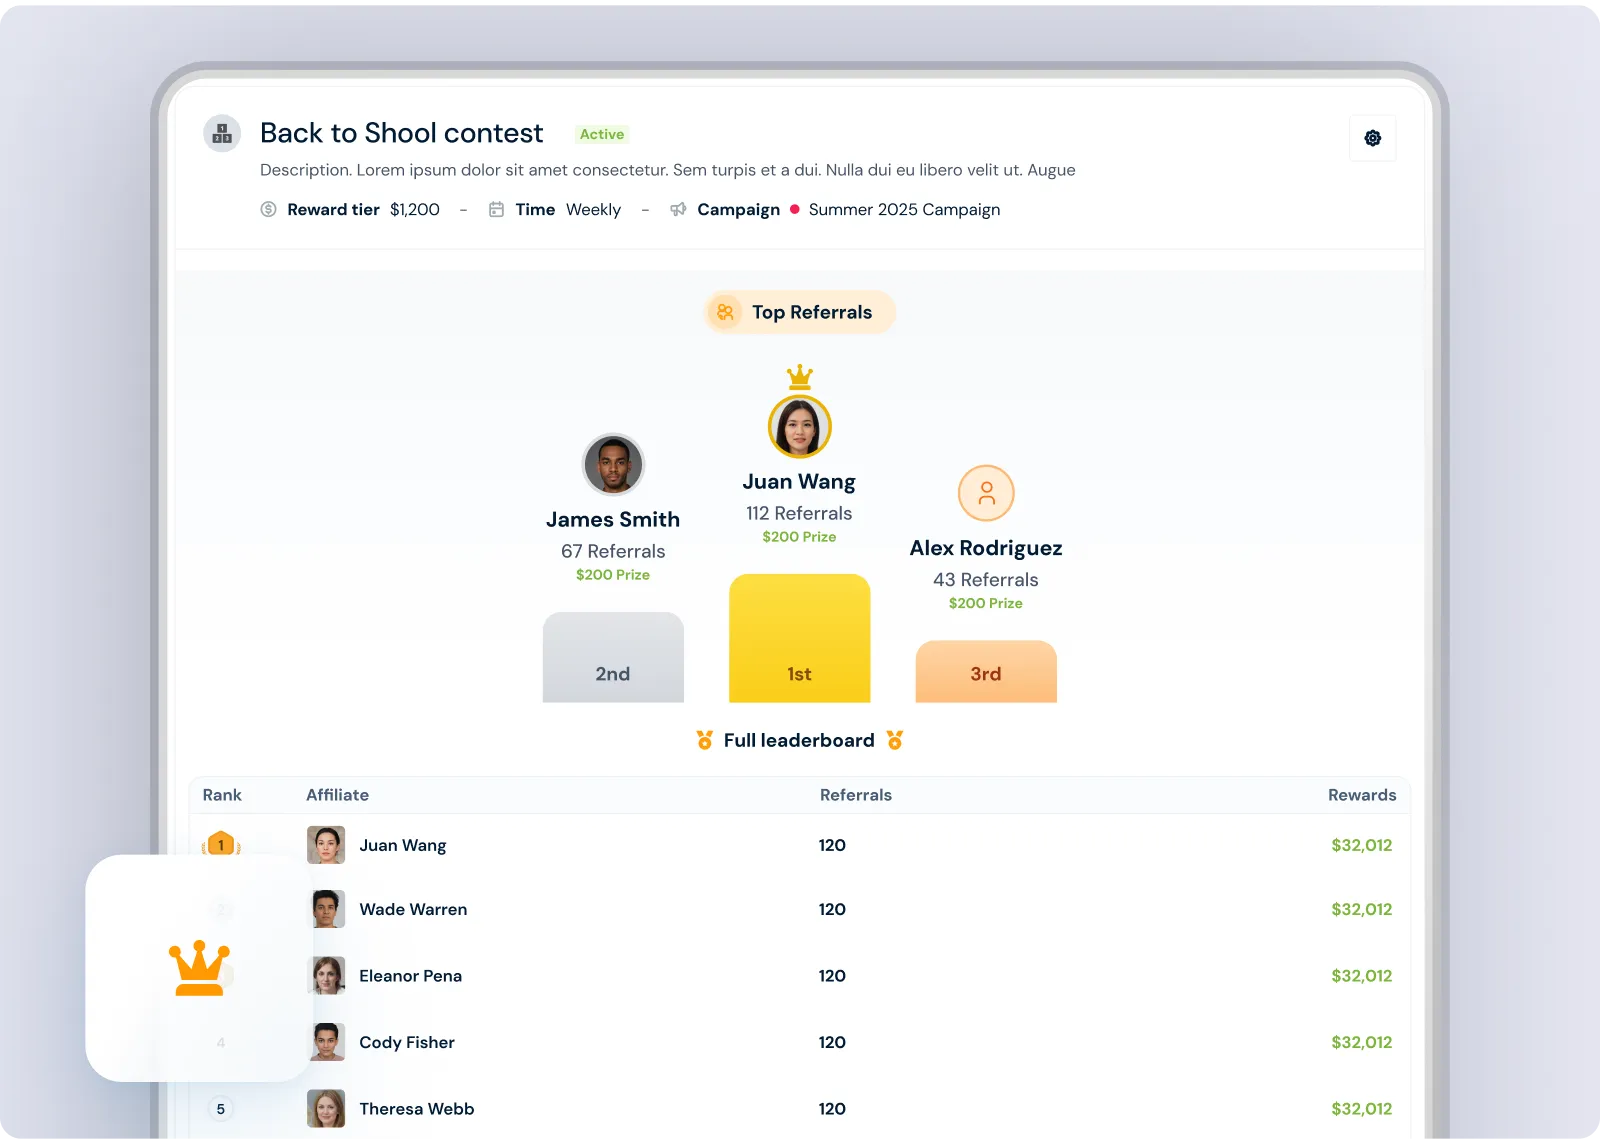Click the Reward tier dollar icon
This screenshot has width=1600, height=1139.
click(268, 209)
